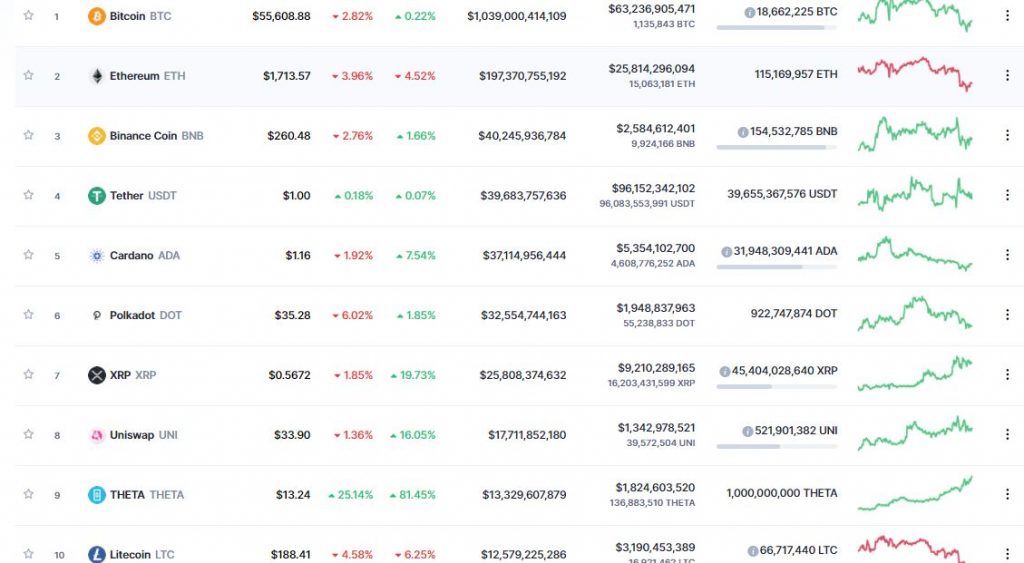Viewport: 1024px width, 563px height.
Task: Click the THETA logo icon
Action: [x=97, y=494]
